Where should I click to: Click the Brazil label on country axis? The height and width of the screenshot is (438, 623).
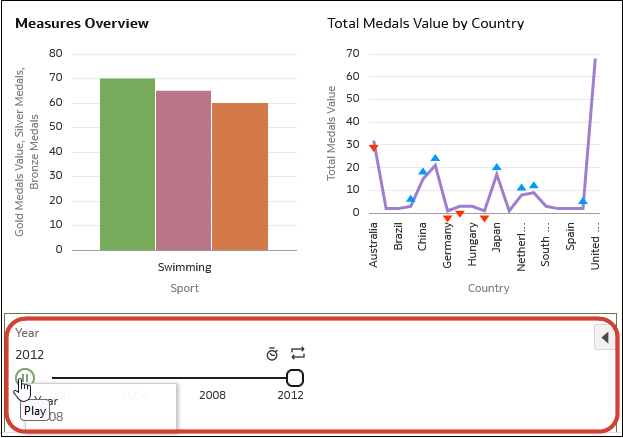[x=398, y=236]
